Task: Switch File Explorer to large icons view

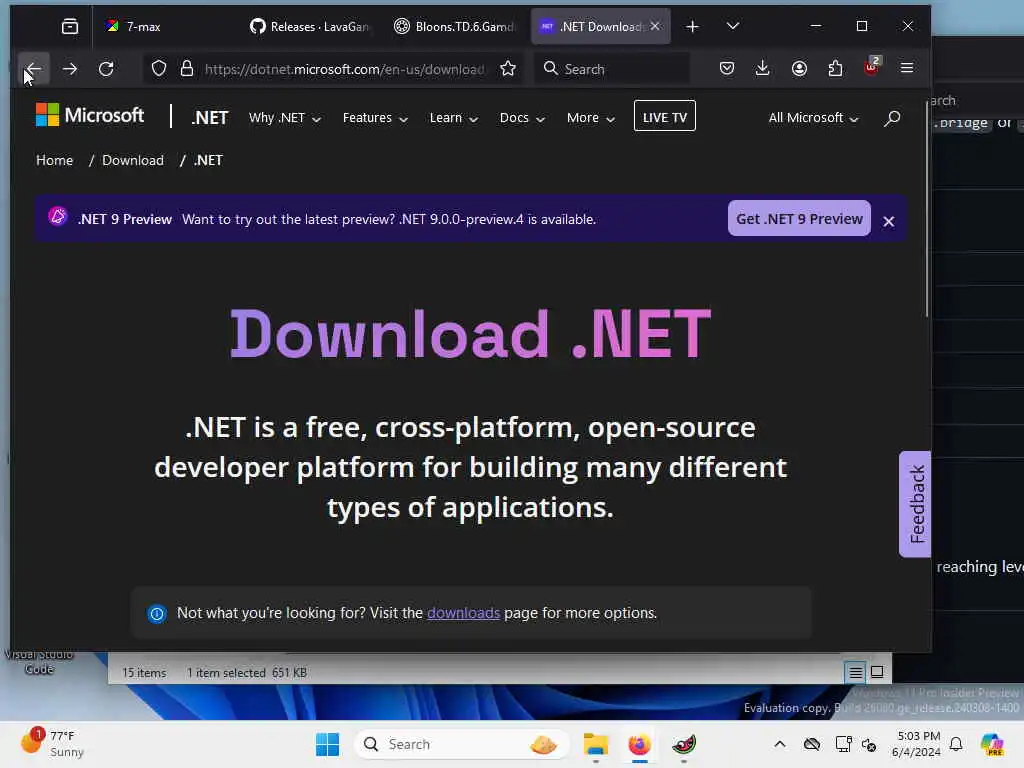Action: 877,672
